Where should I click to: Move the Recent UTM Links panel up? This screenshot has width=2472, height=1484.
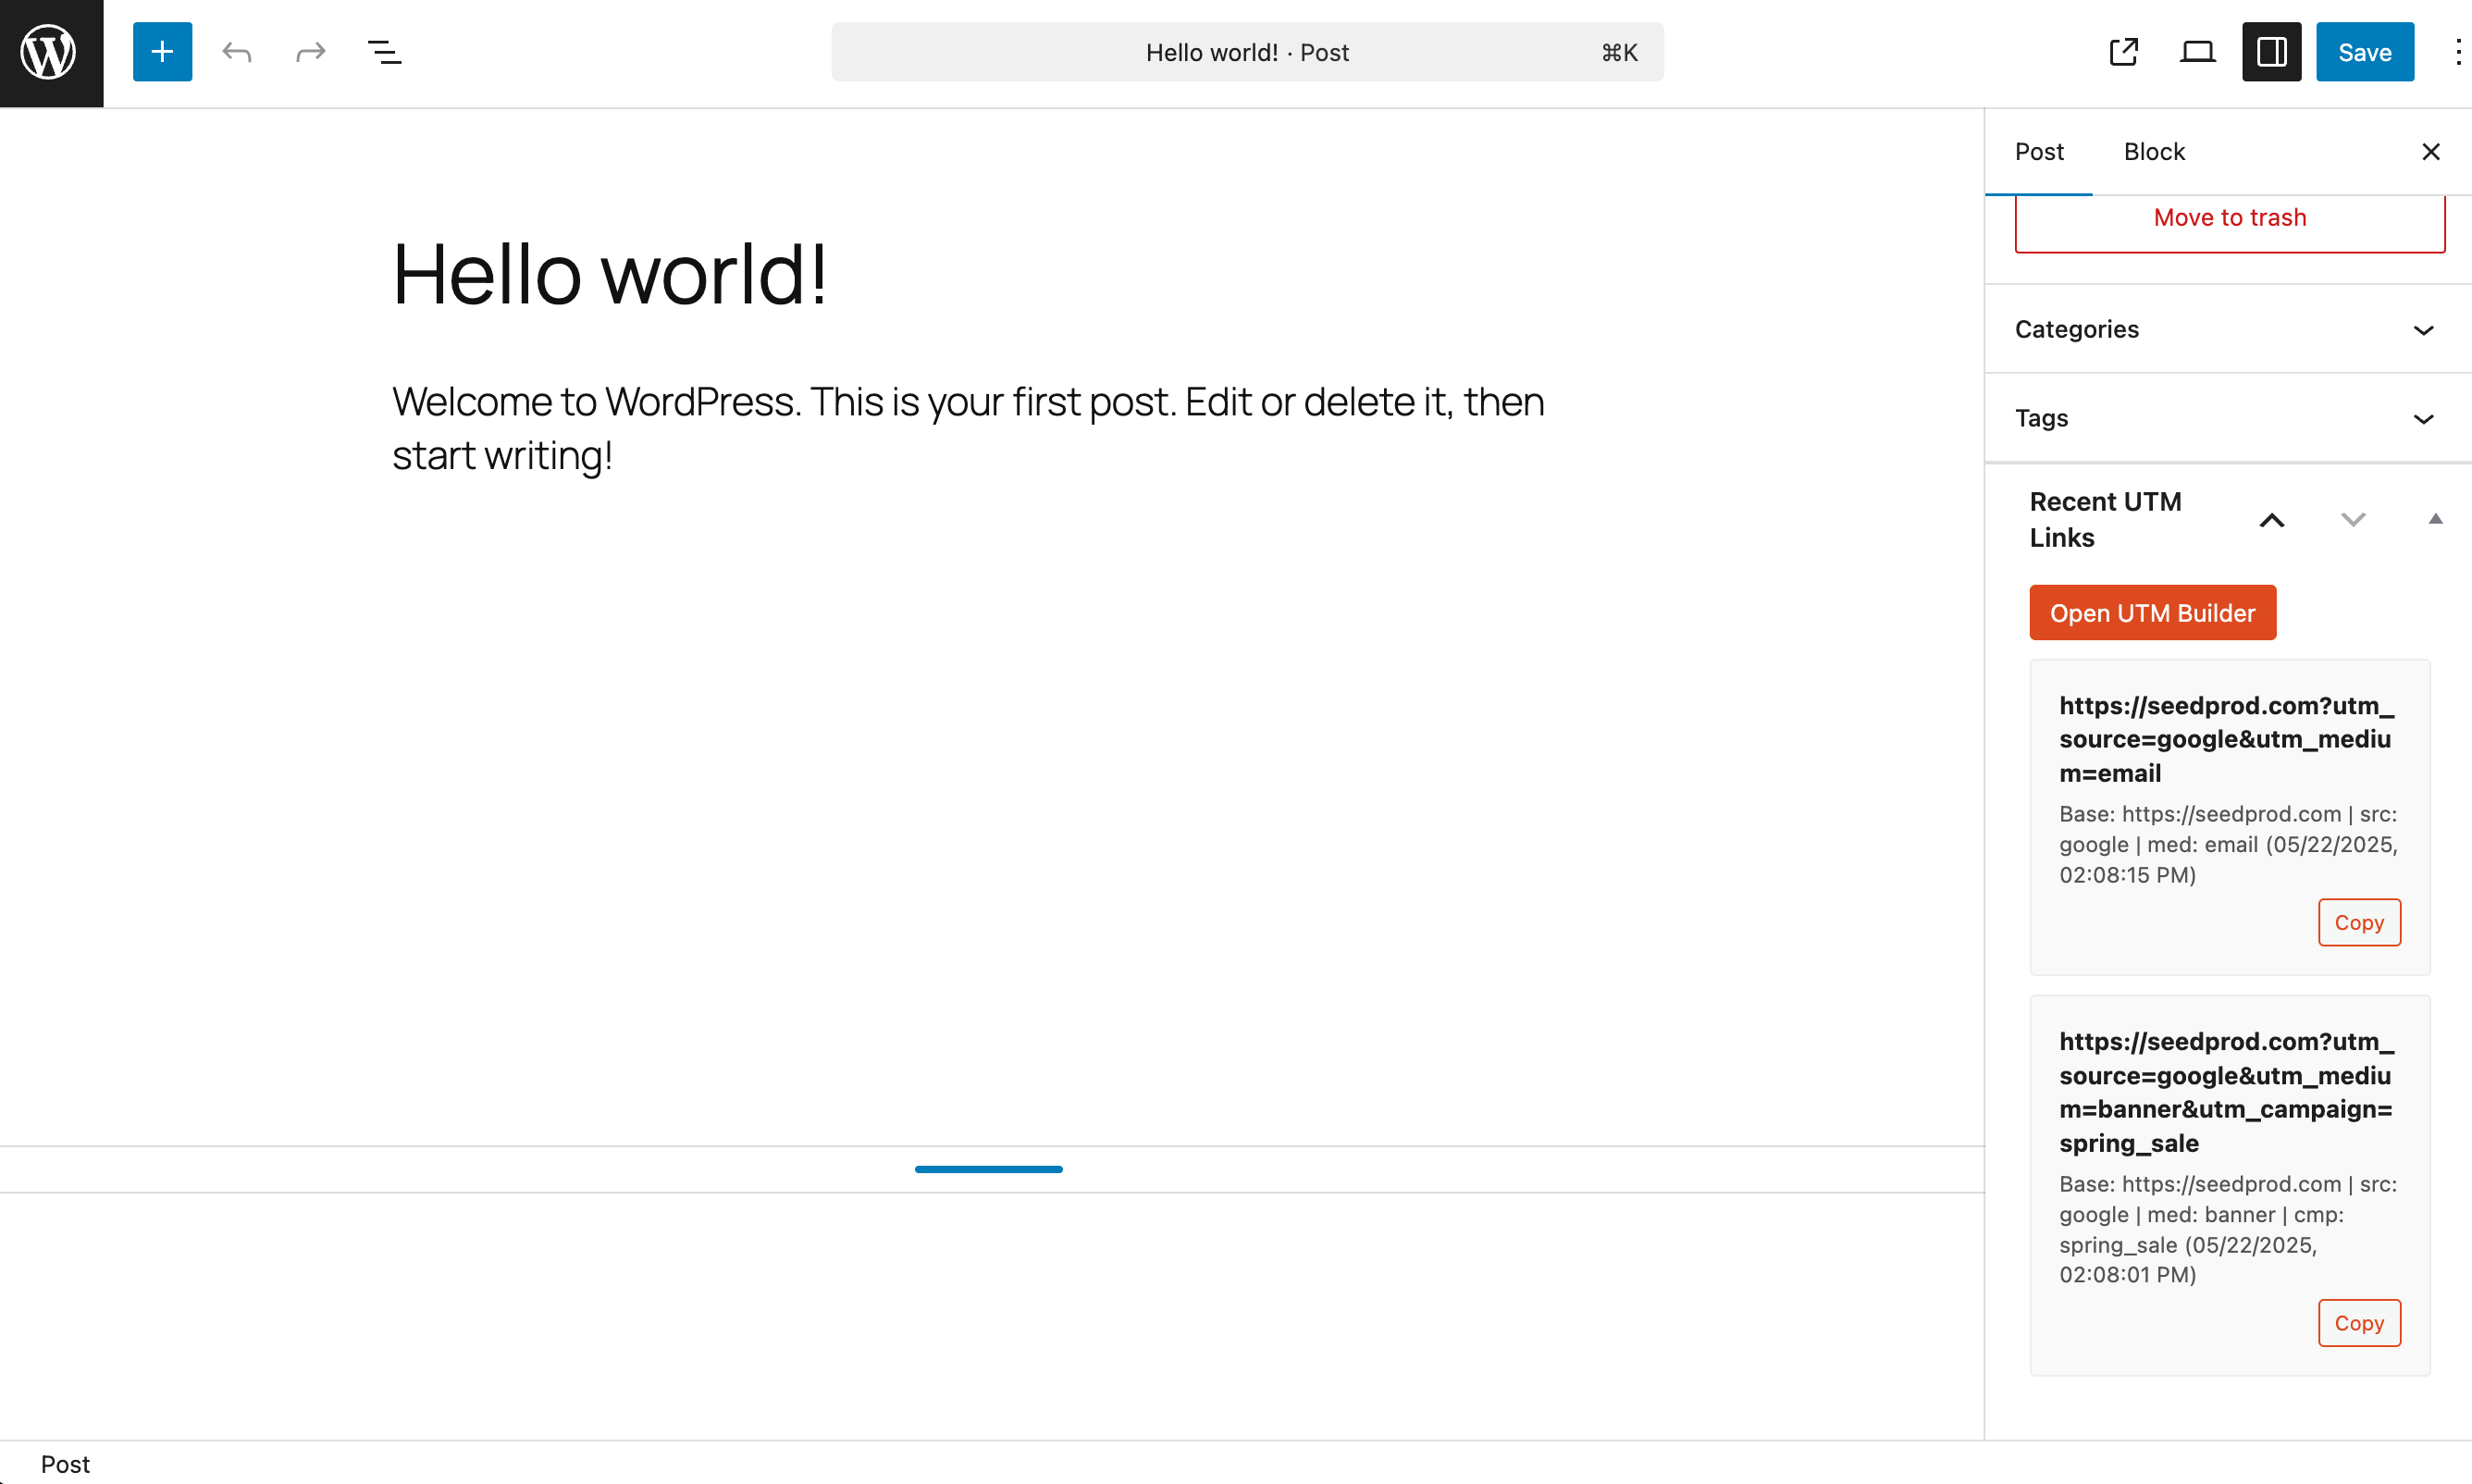click(2271, 520)
